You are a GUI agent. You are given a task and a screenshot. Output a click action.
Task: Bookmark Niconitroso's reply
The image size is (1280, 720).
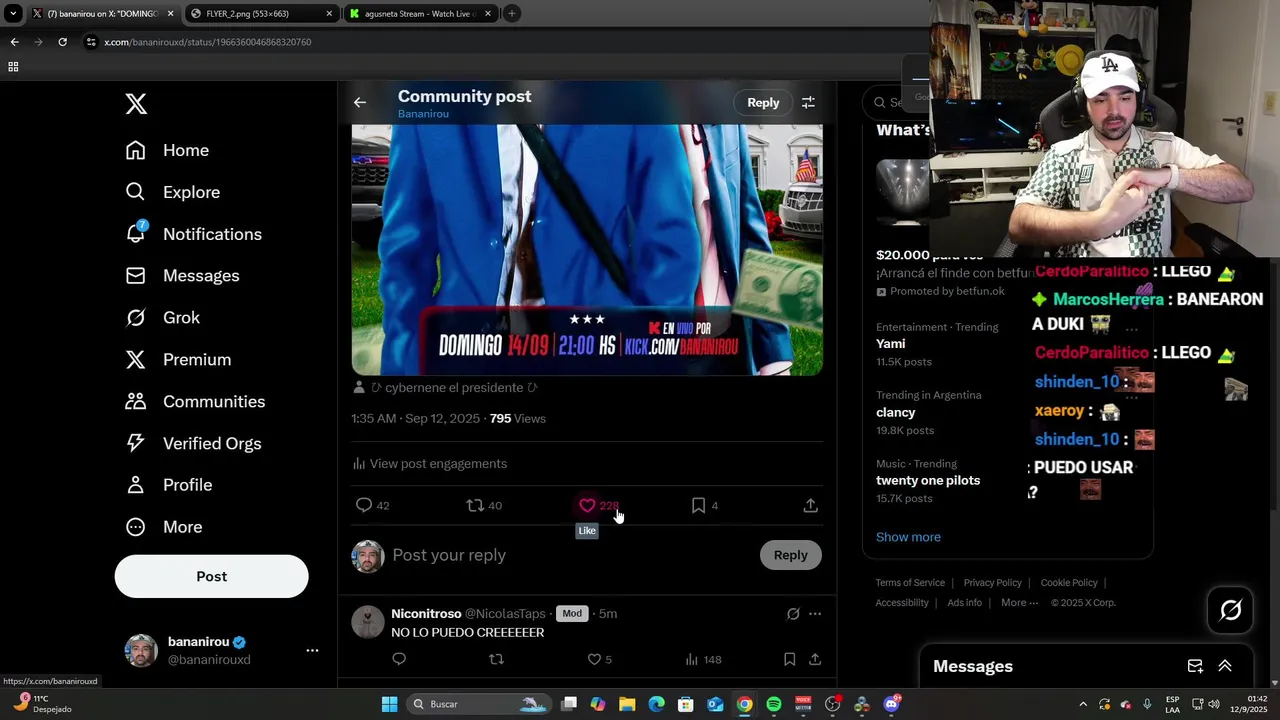pos(790,659)
